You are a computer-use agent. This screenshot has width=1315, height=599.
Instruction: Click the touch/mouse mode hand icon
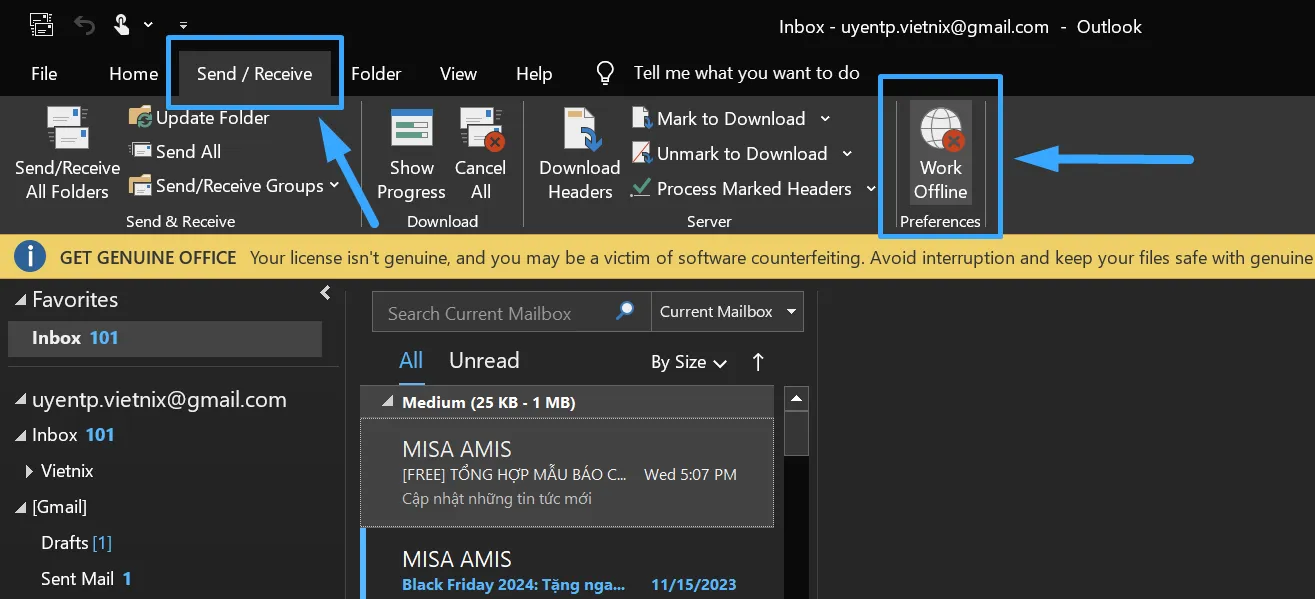pos(122,24)
